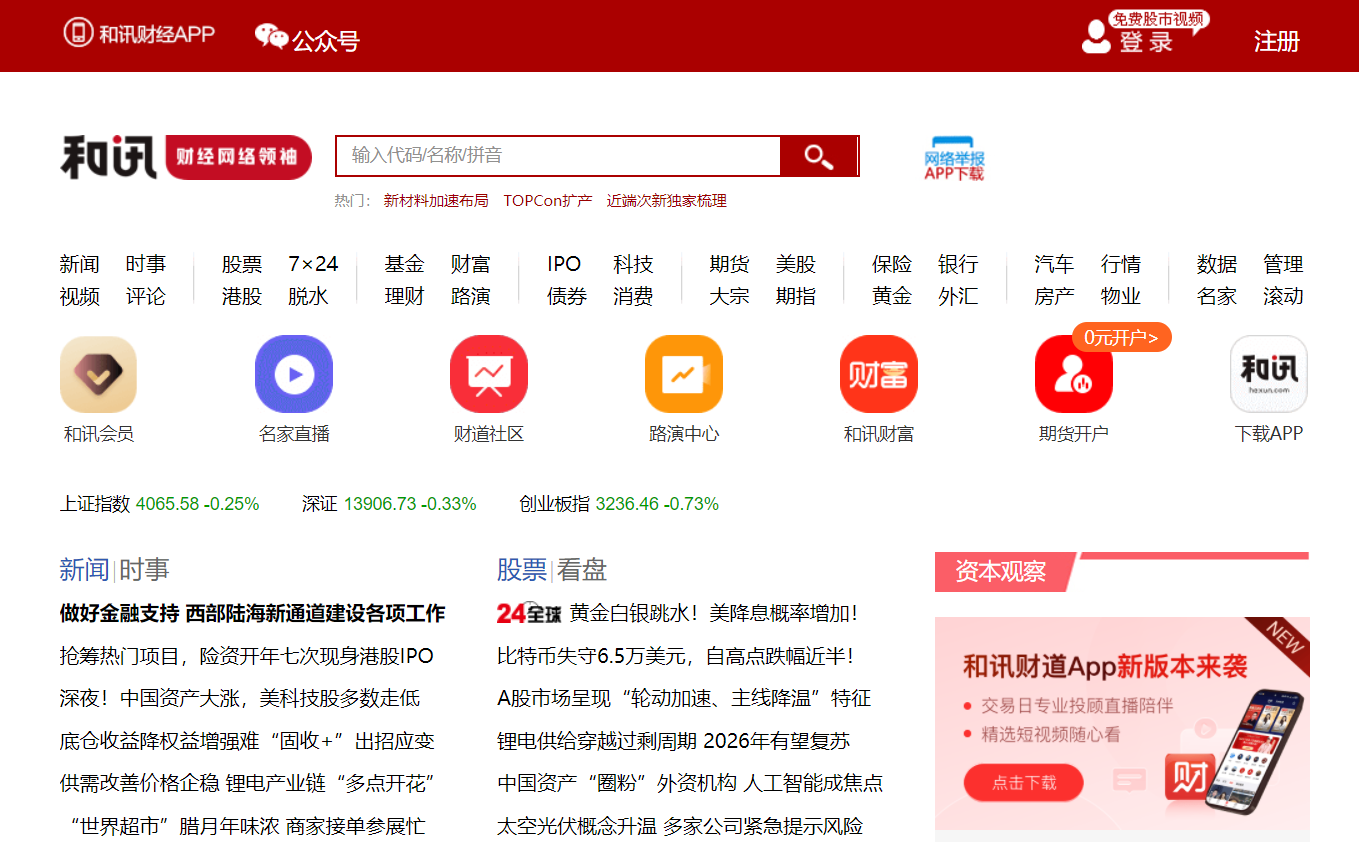
Task: Open the 名家直播 play icon
Action: [293, 374]
